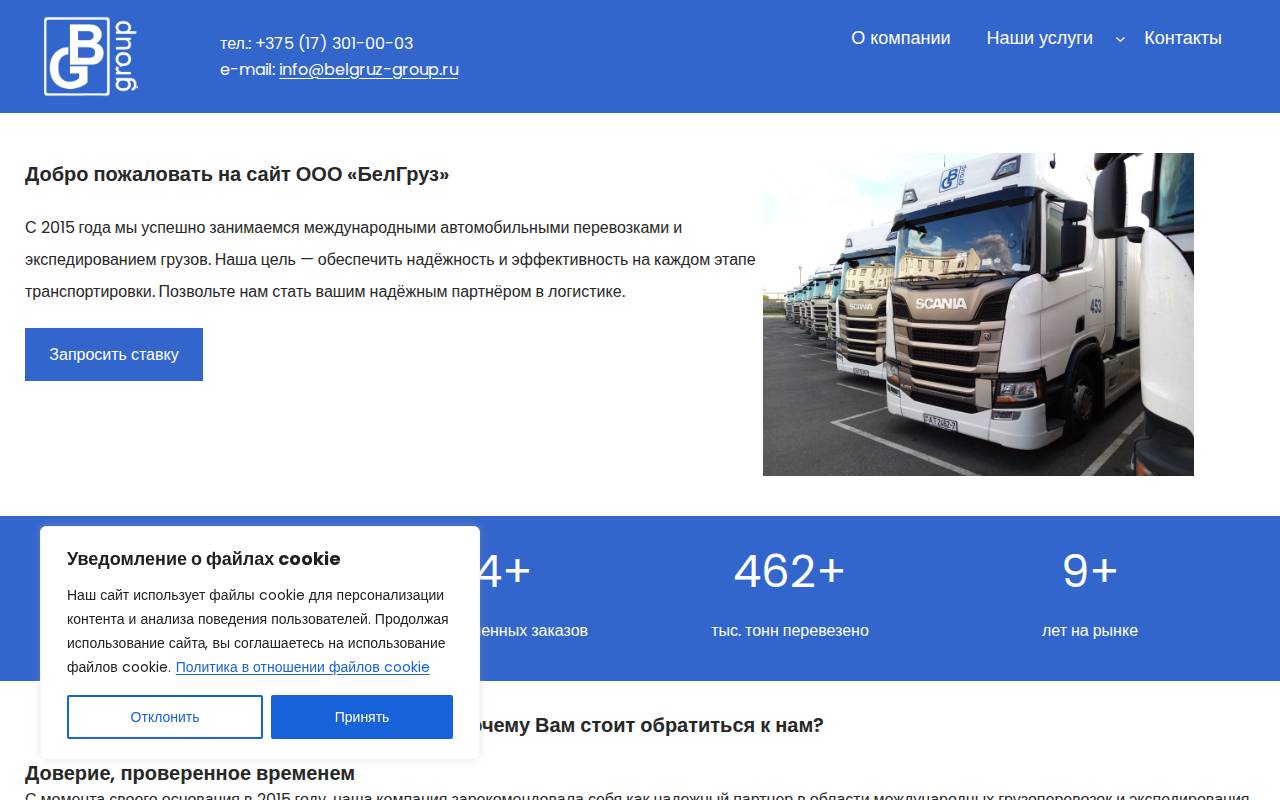Click the heading Доверие, проверенное временем
Screen dimensions: 1280x800
click(190, 773)
